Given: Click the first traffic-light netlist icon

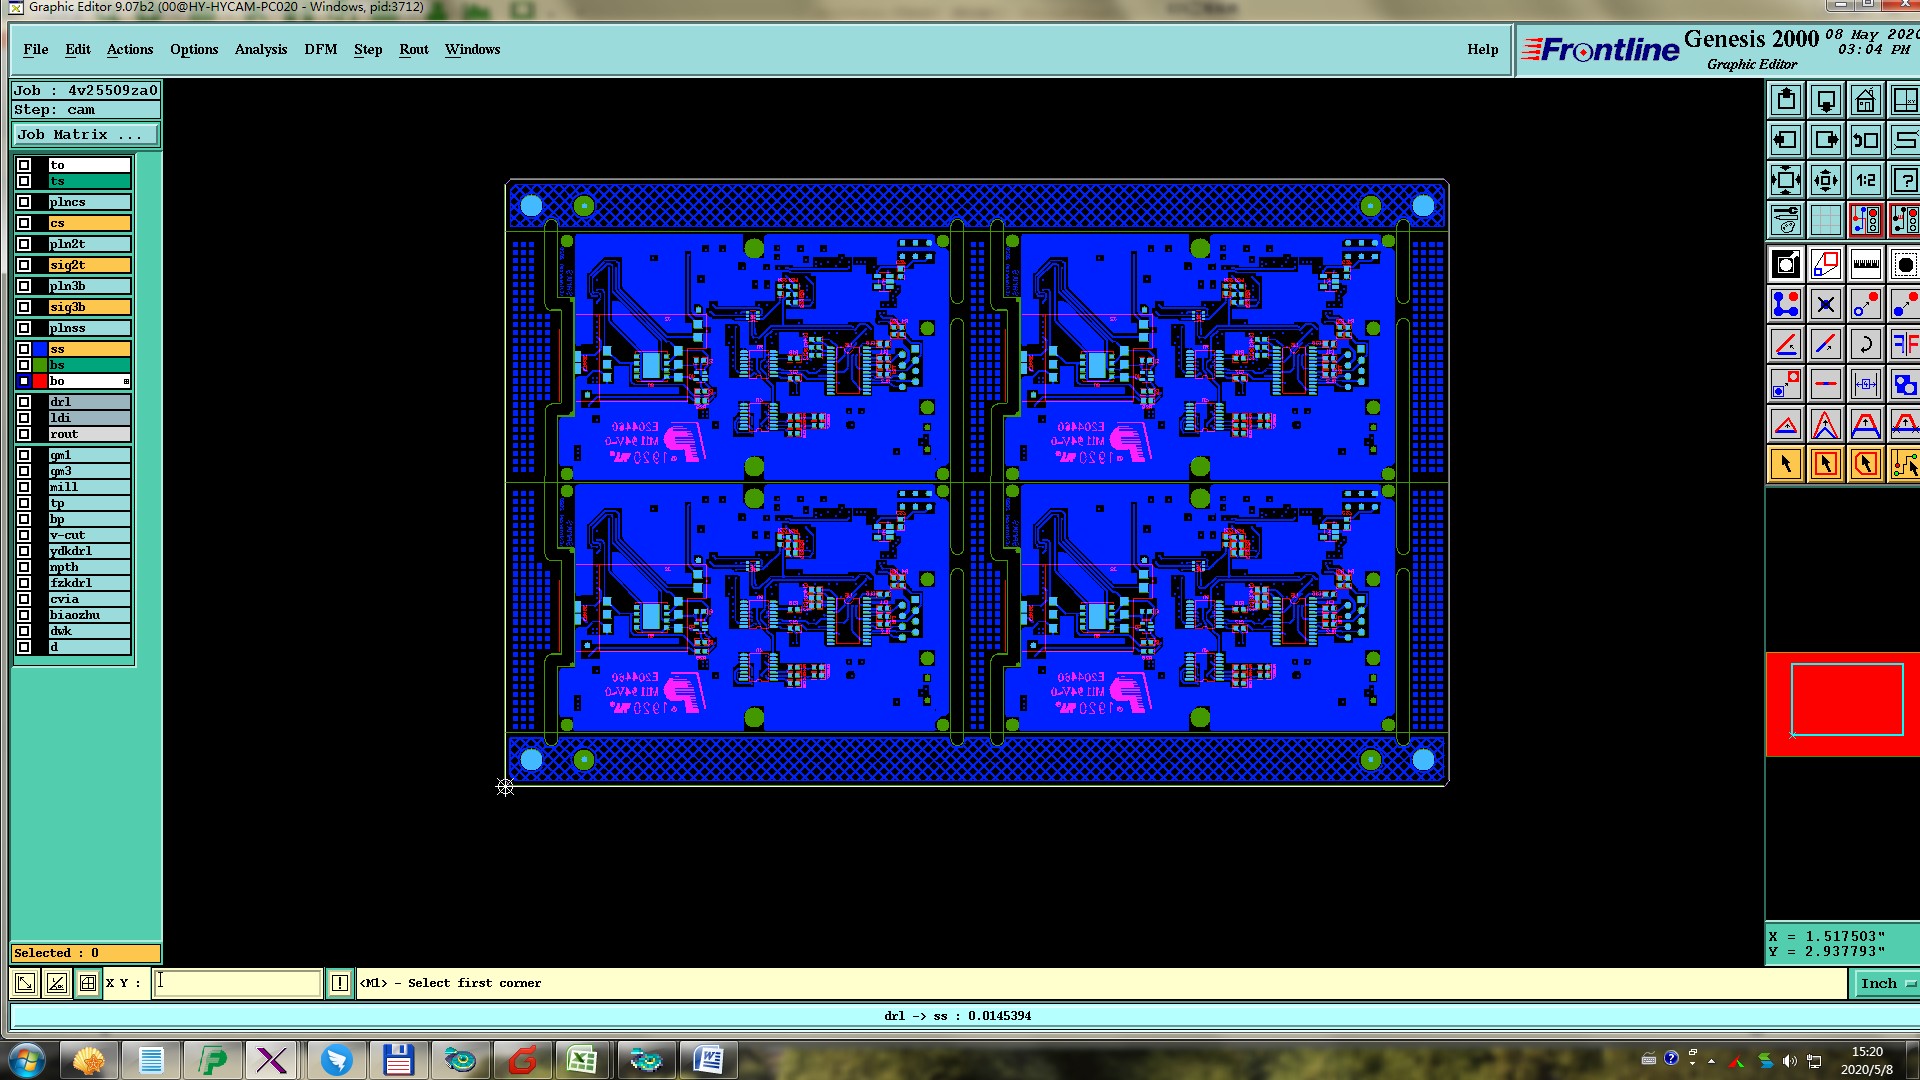Looking at the screenshot, I should pos(1865,219).
